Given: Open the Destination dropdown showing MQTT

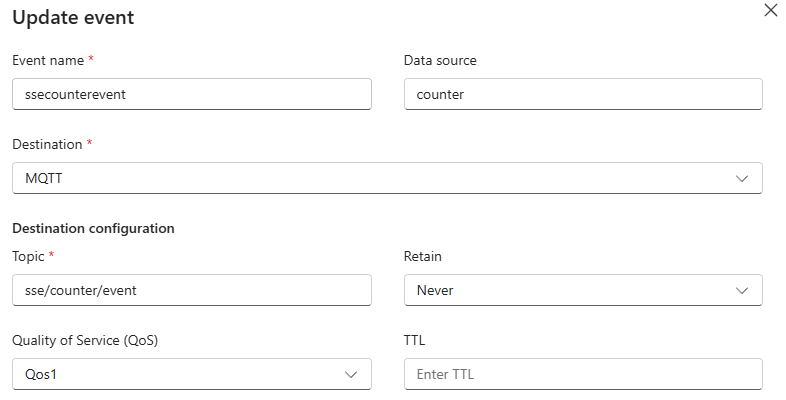Looking at the screenshot, I should tap(386, 178).
